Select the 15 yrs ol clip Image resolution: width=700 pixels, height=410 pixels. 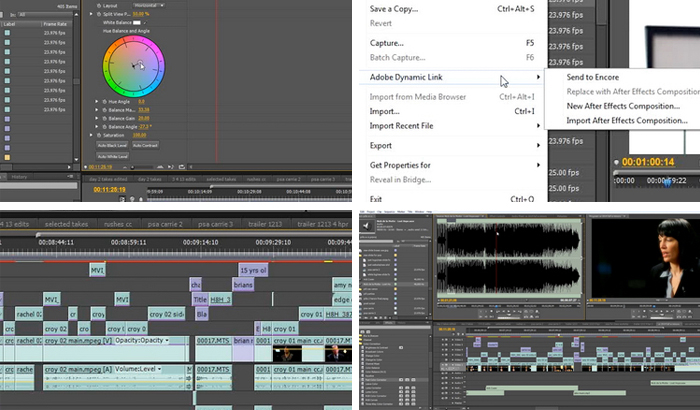point(253,270)
